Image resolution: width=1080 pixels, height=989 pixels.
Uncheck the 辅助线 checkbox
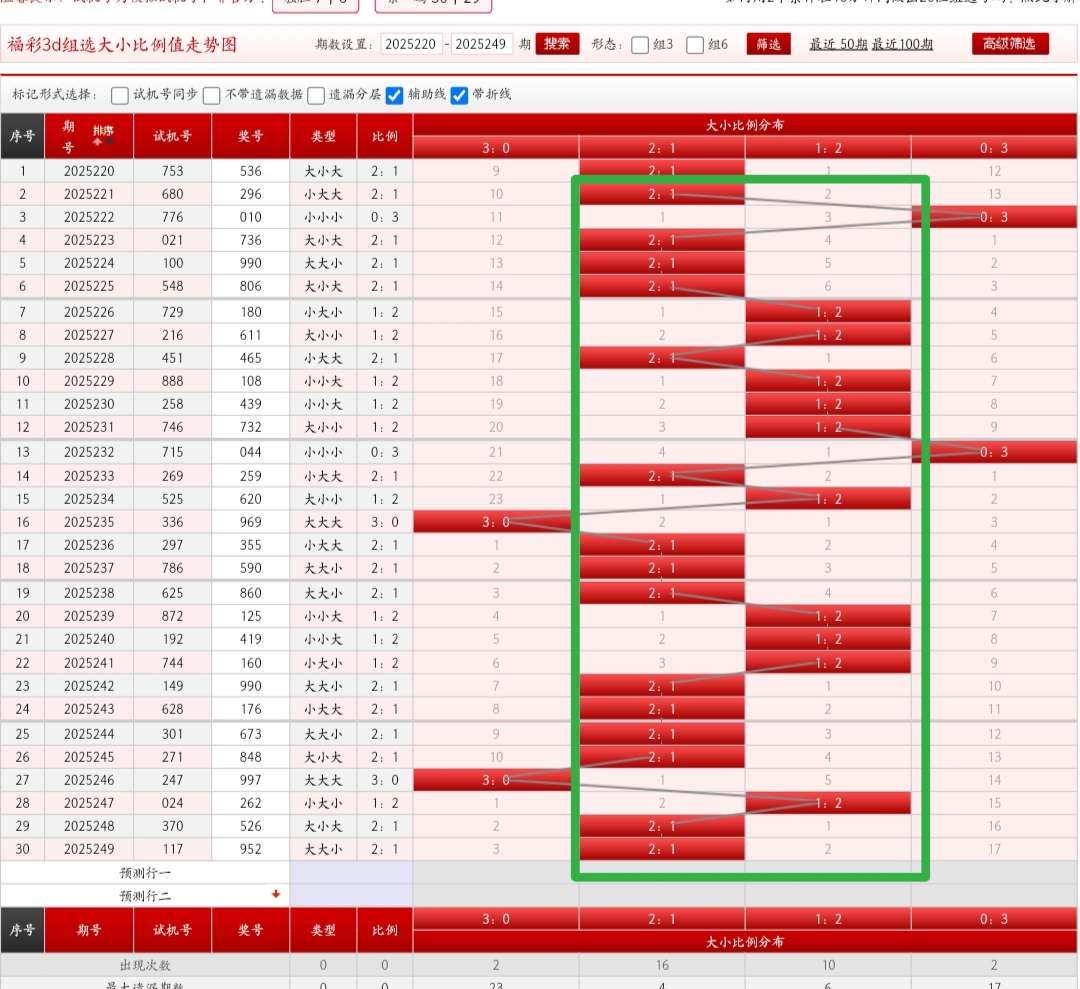(x=394, y=95)
